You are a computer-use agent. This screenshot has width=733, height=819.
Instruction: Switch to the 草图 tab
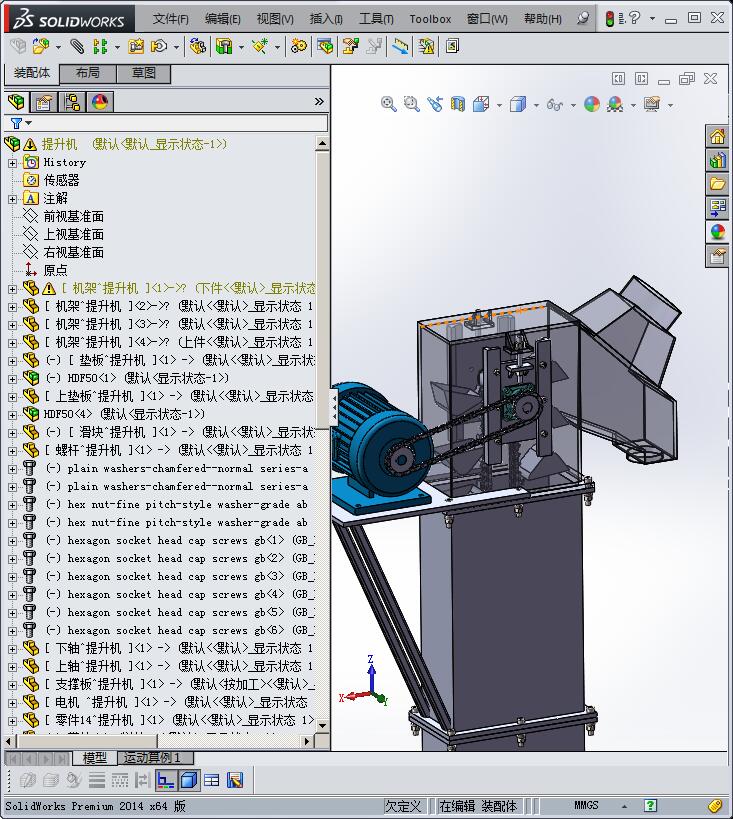click(x=144, y=73)
